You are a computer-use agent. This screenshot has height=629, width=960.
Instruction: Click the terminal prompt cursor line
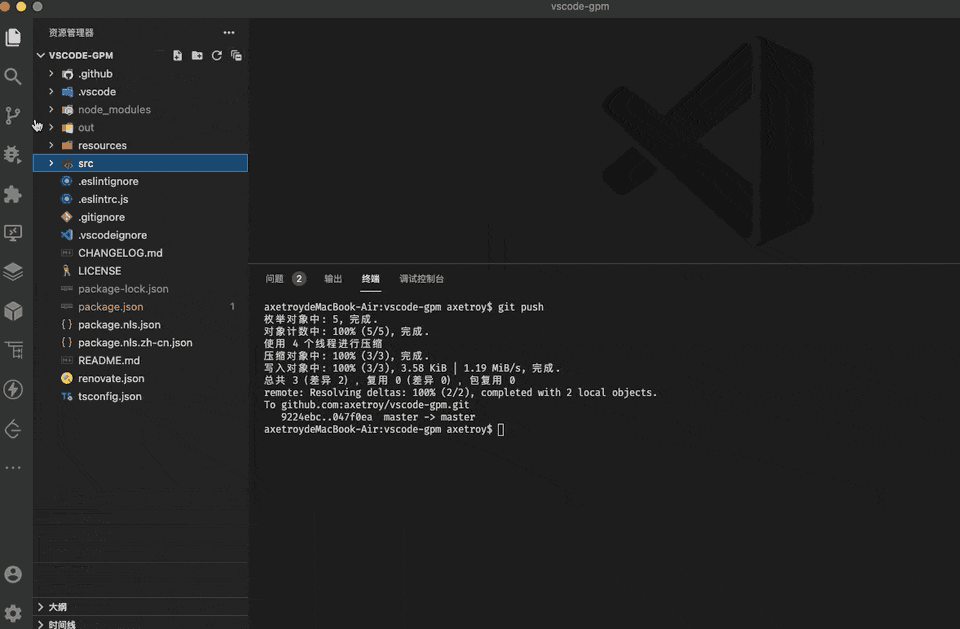pyautogui.click(x=384, y=429)
